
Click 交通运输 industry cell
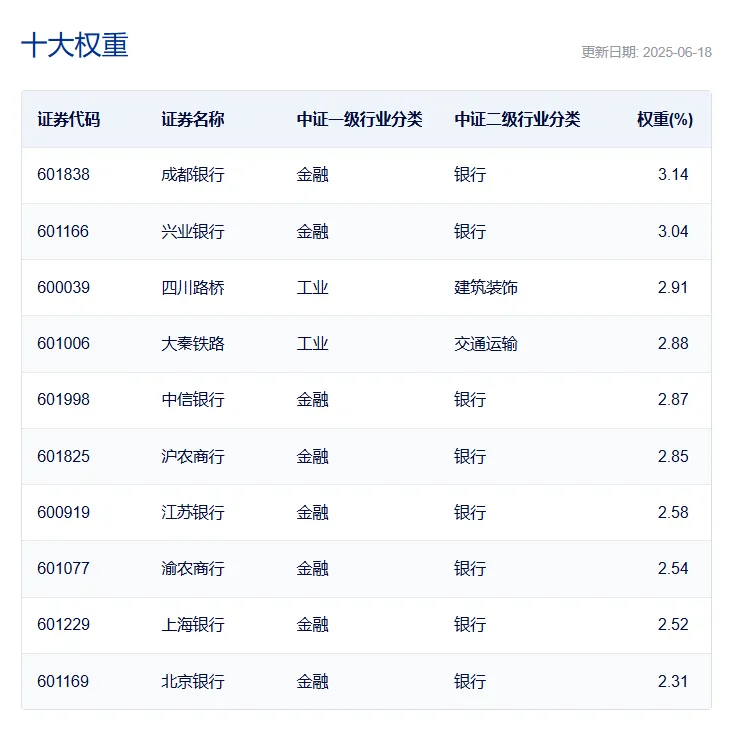[486, 344]
